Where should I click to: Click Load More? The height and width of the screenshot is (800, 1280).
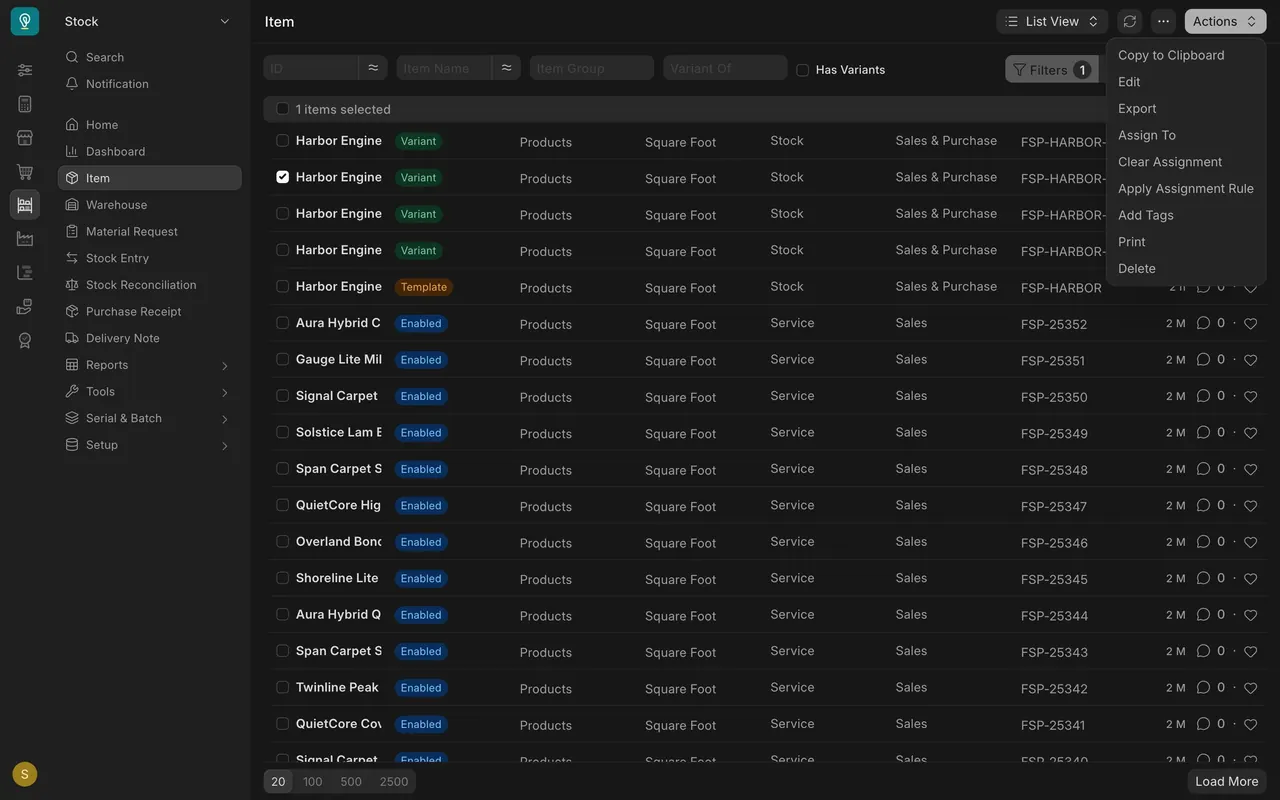pyautogui.click(x=1227, y=781)
